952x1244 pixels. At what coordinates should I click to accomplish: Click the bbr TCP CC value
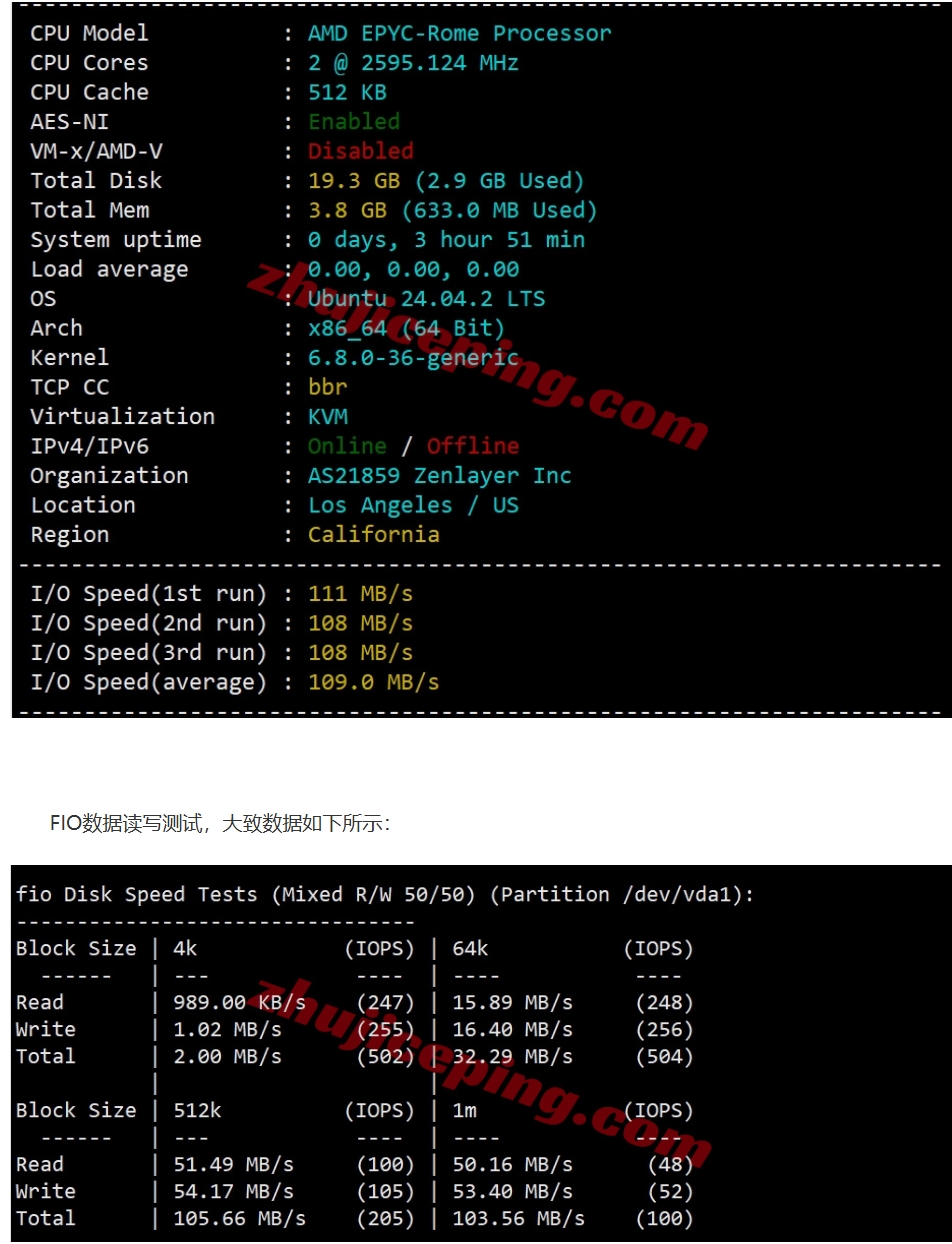point(328,387)
